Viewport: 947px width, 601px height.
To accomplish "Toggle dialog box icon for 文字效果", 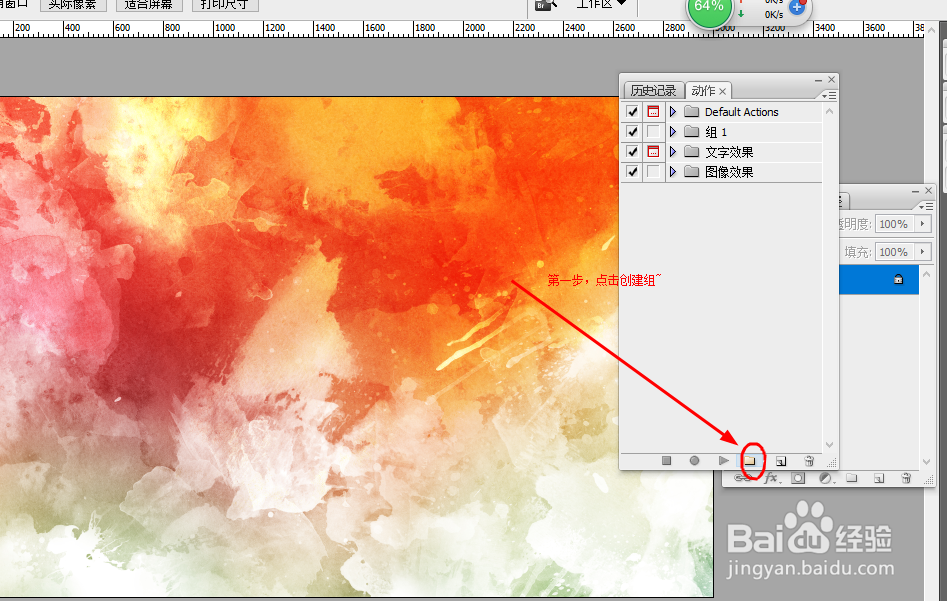I will [653, 152].
